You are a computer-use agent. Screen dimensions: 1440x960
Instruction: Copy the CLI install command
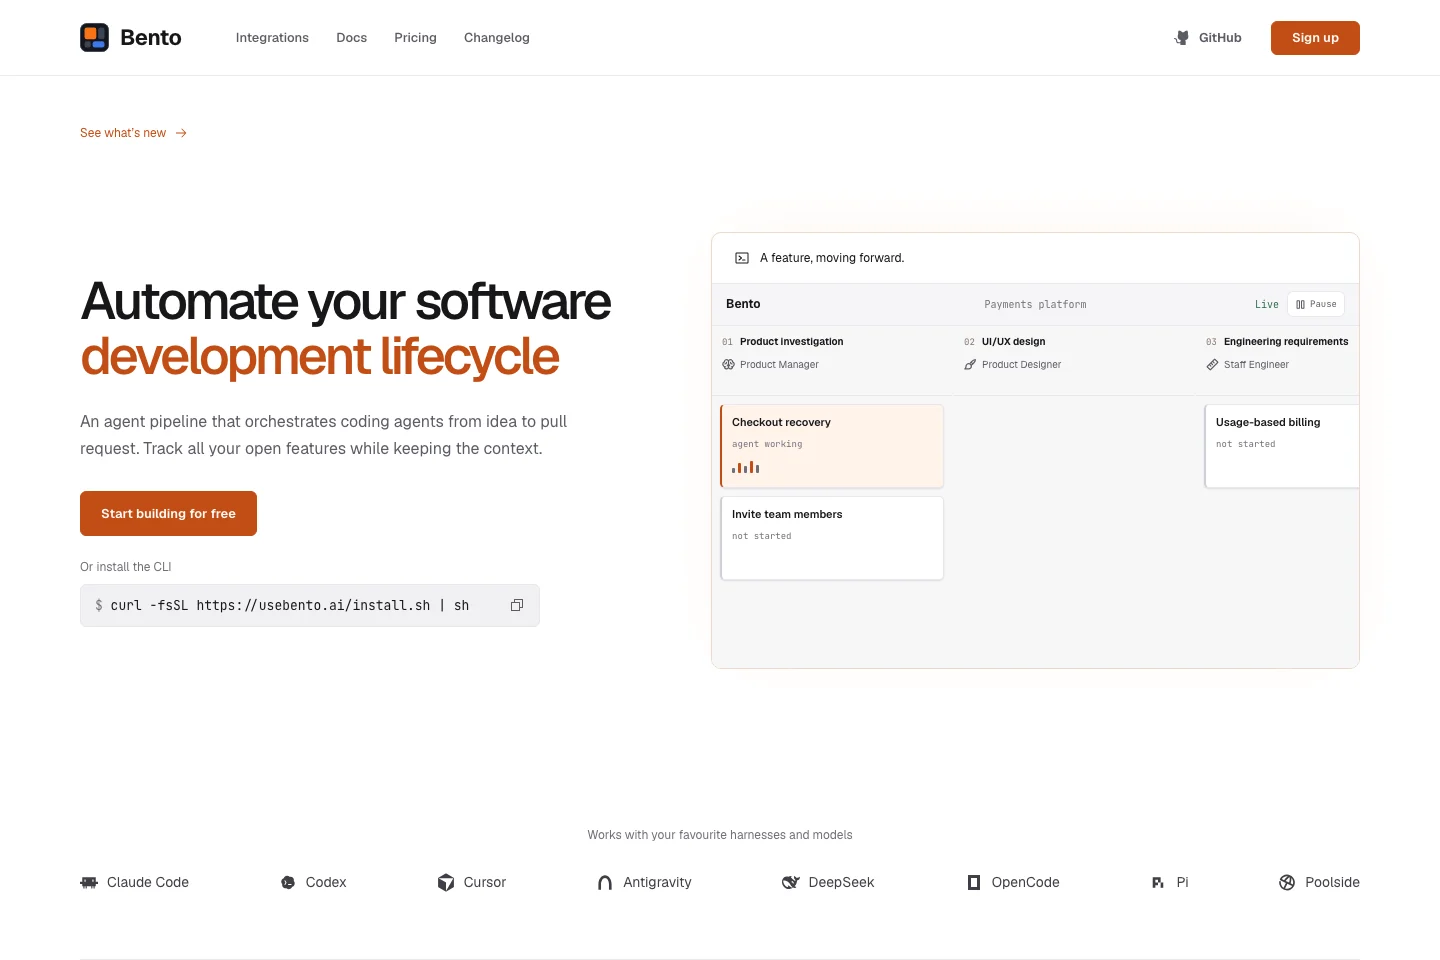[517, 605]
